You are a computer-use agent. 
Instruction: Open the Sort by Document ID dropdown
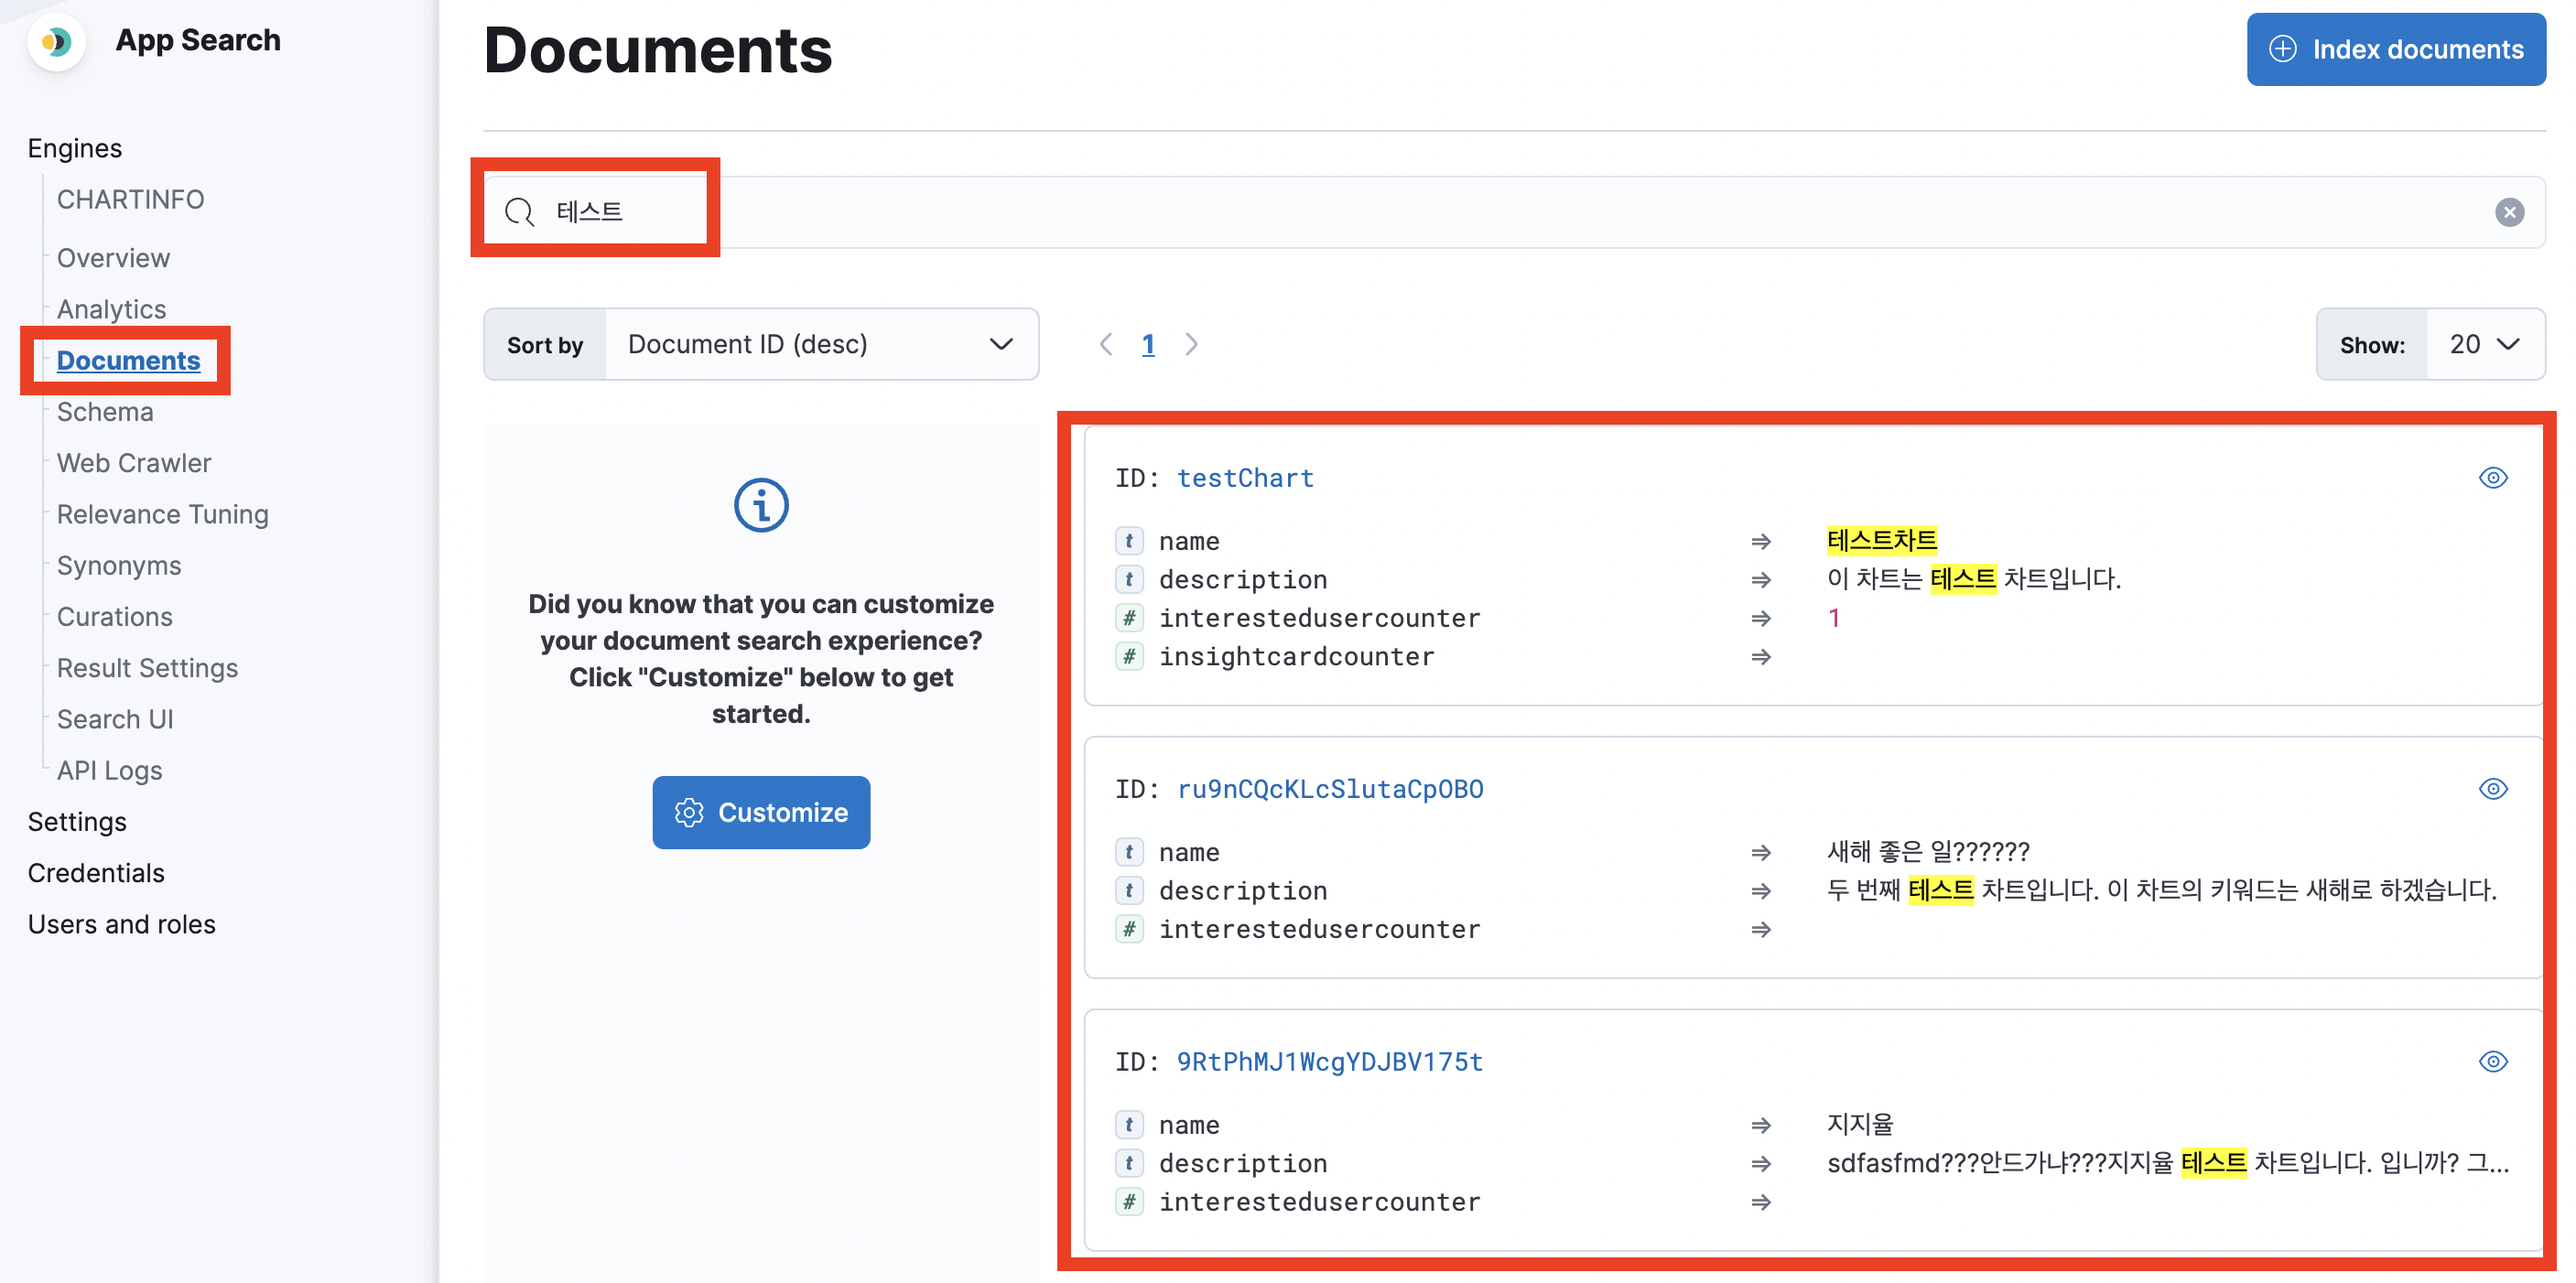pyautogui.click(x=820, y=345)
